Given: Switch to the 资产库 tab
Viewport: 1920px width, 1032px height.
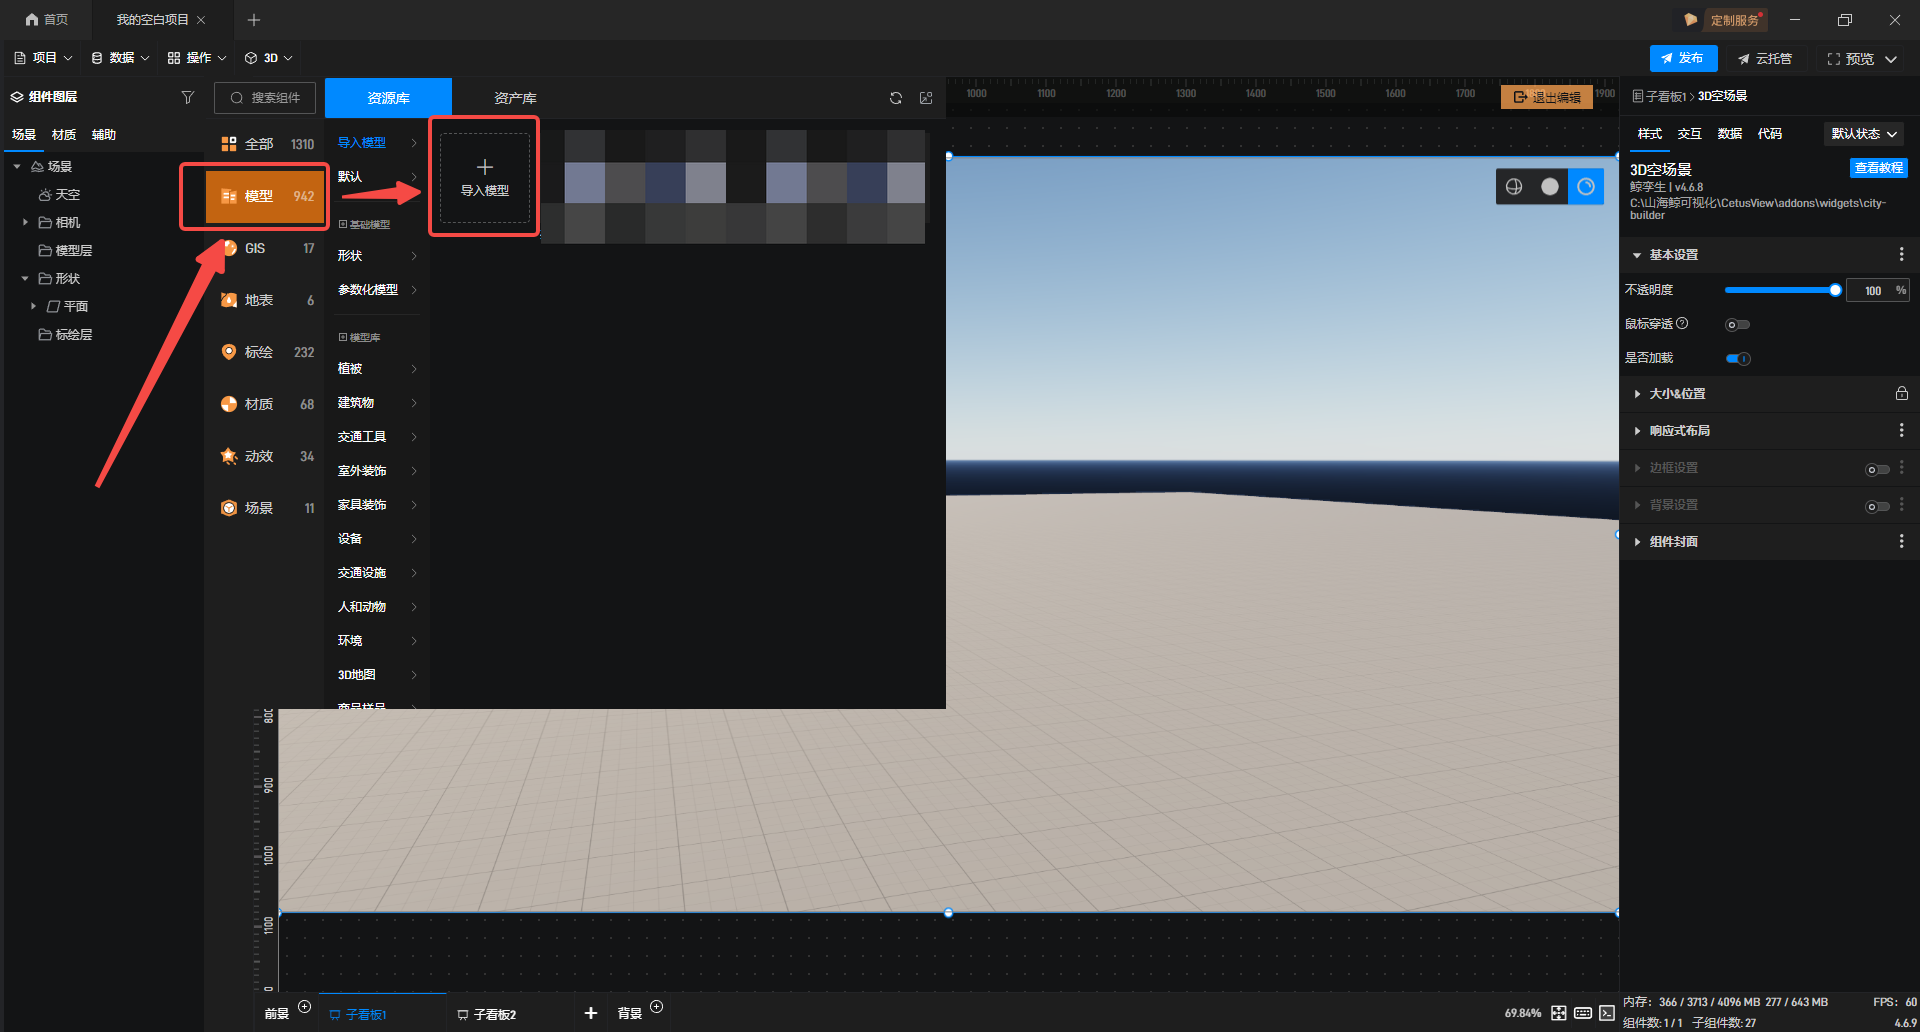Looking at the screenshot, I should tap(515, 98).
